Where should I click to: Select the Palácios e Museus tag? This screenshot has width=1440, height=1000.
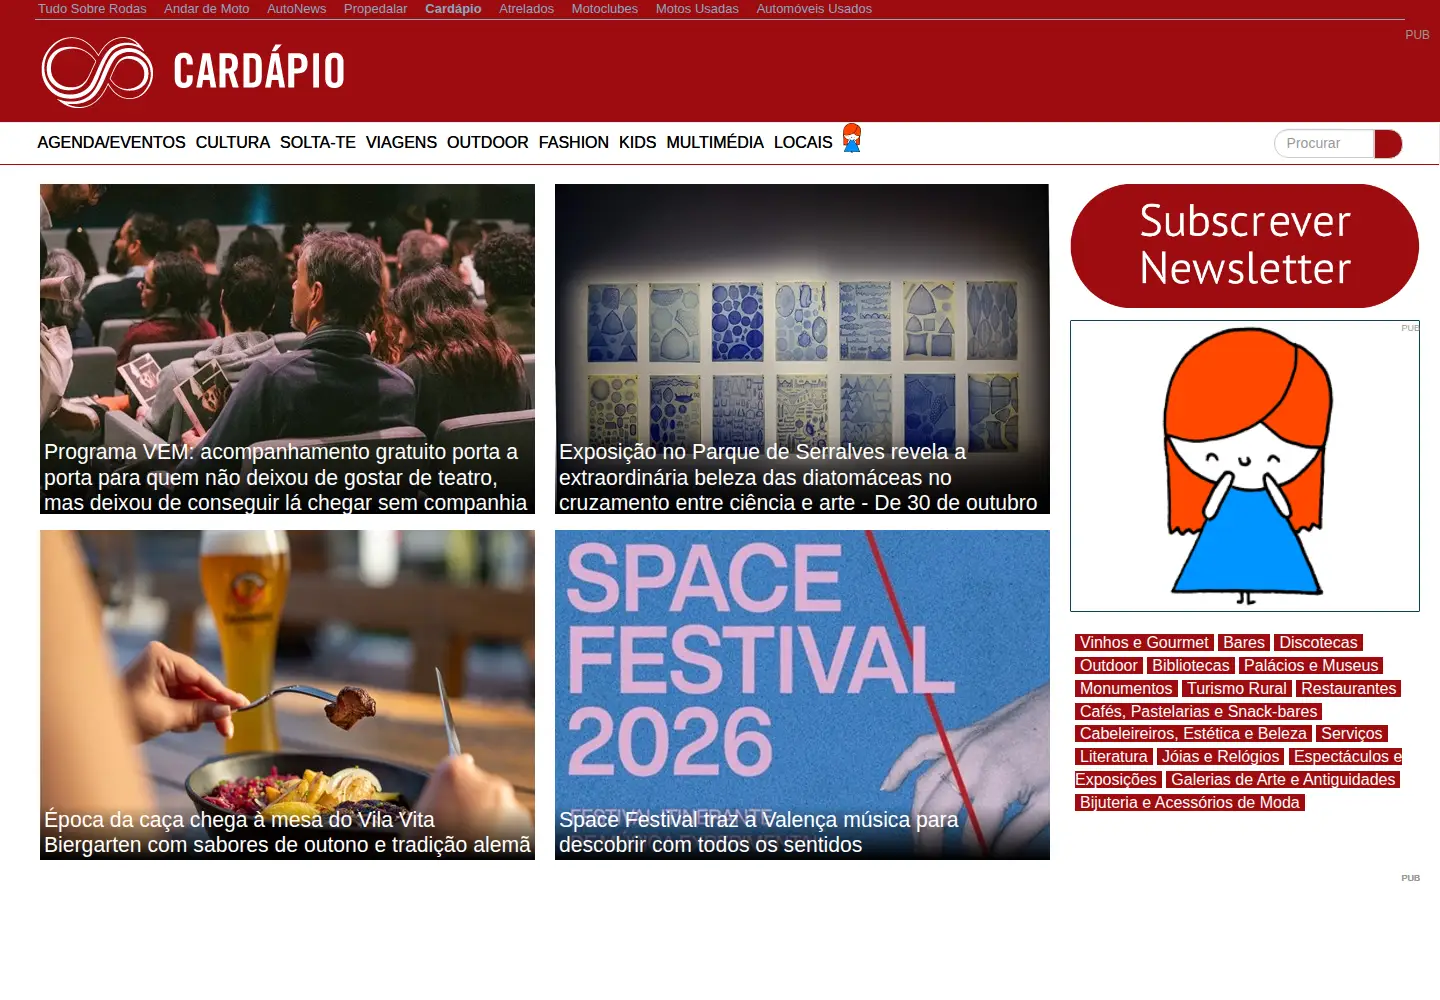pyautogui.click(x=1311, y=666)
